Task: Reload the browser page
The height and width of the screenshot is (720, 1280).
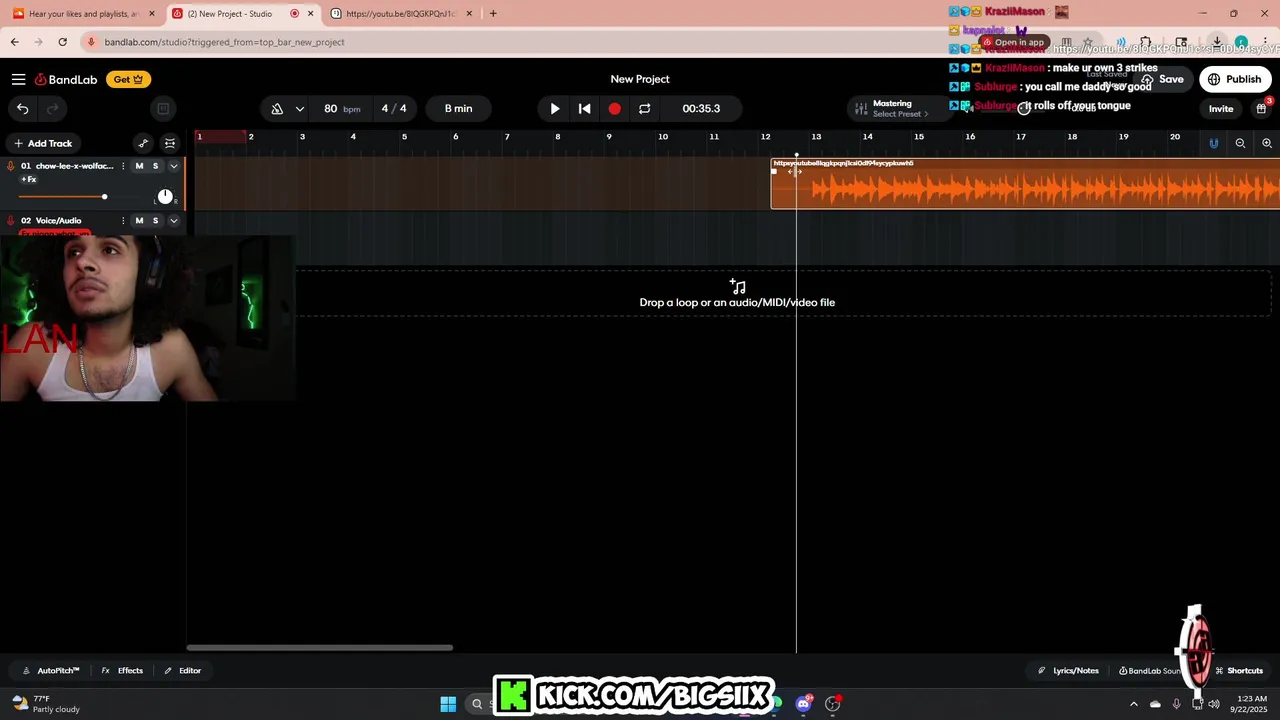Action: tap(63, 42)
